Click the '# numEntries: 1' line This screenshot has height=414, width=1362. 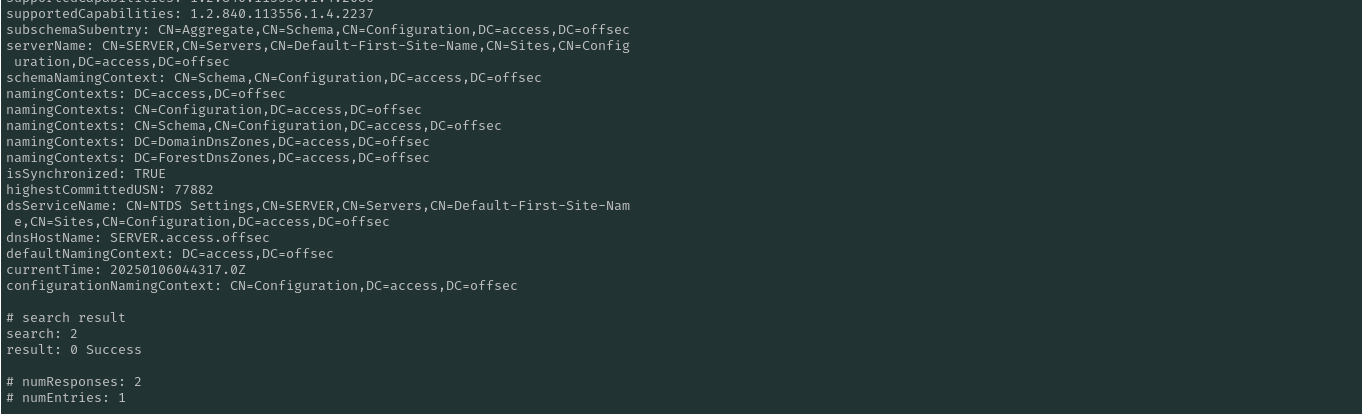tap(65, 398)
